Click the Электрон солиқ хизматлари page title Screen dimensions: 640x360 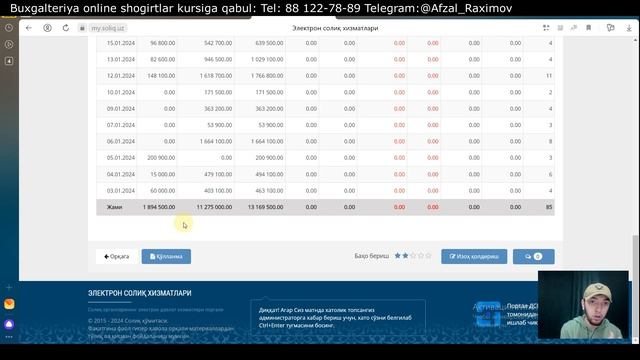pyautogui.click(x=335, y=28)
